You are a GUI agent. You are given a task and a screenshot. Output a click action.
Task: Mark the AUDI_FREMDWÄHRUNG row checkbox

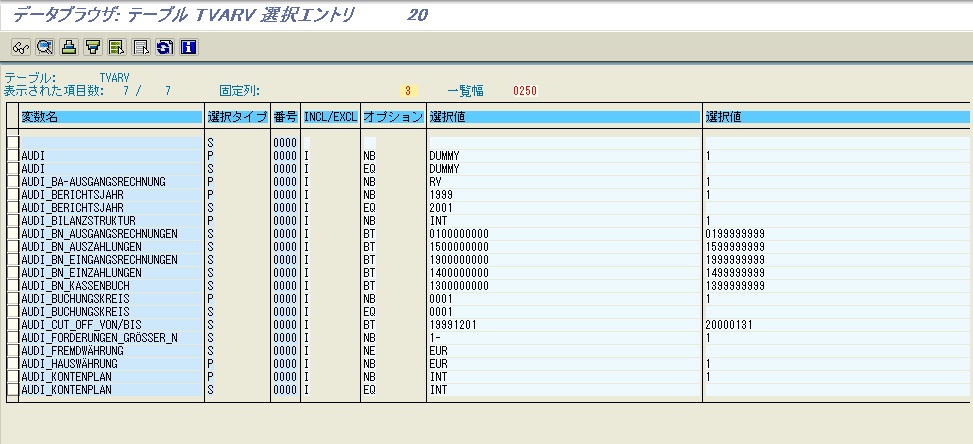pos(12,351)
